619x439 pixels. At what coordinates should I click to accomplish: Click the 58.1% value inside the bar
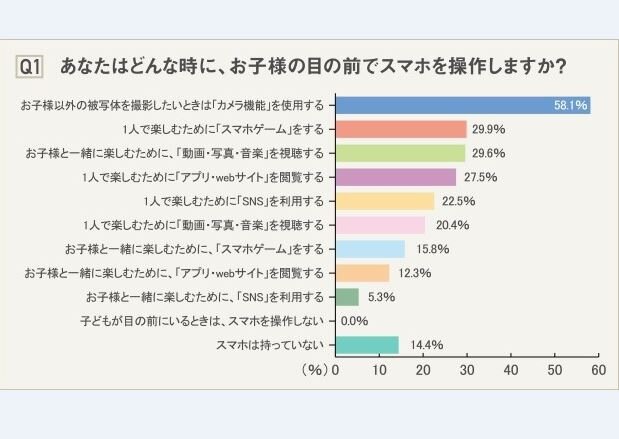pyautogui.click(x=569, y=105)
